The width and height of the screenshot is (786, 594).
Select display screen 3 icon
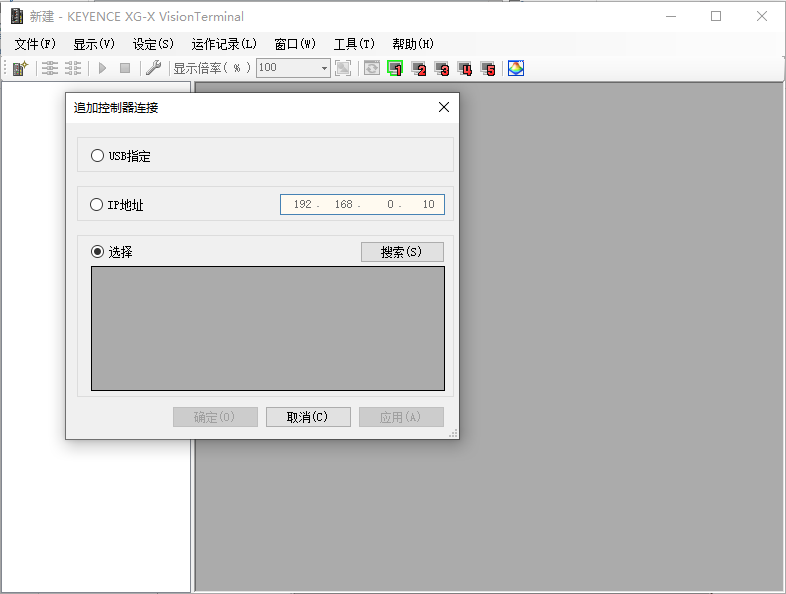[x=442, y=69]
